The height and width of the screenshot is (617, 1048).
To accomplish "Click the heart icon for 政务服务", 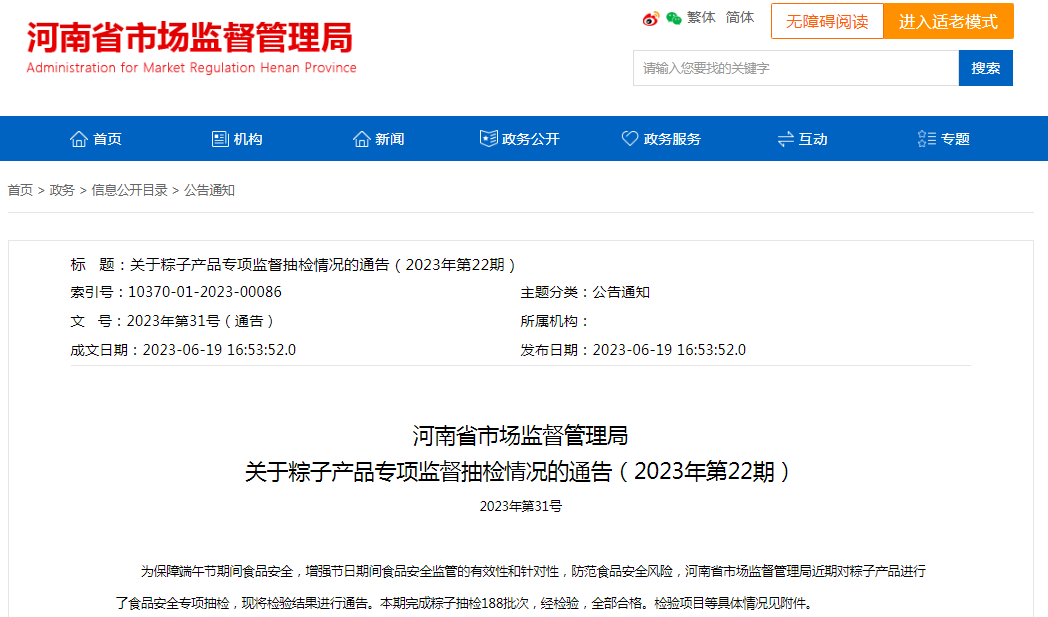I will point(630,139).
